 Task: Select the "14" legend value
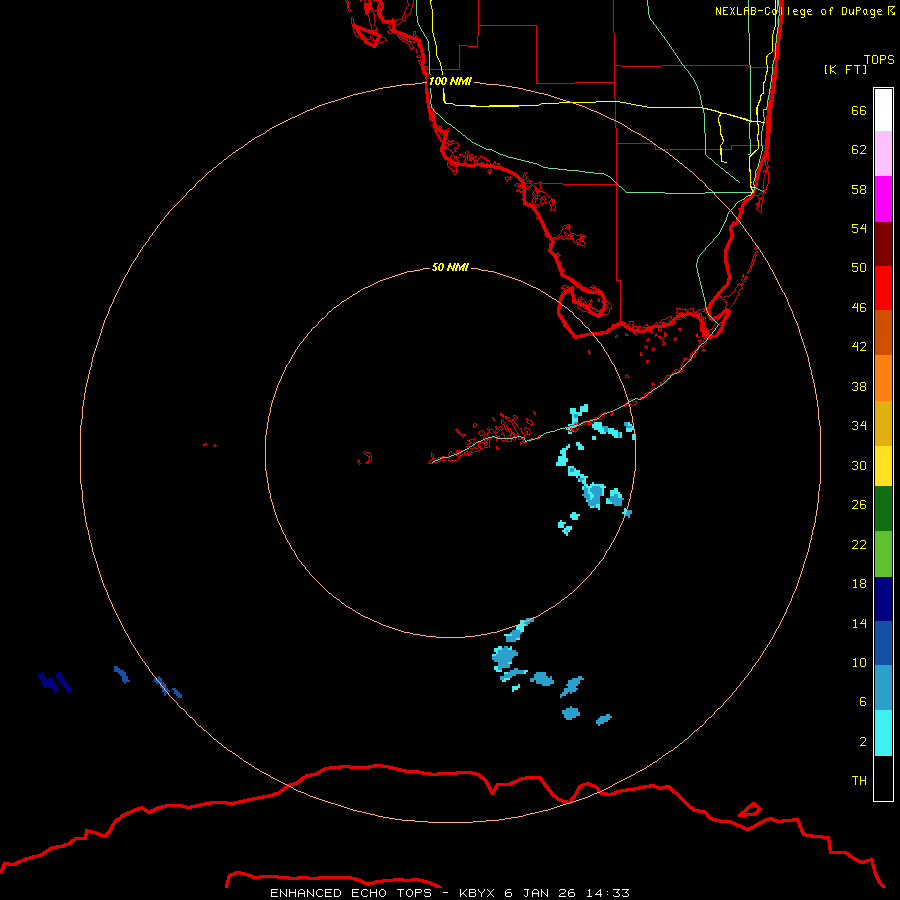click(x=859, y=623)
